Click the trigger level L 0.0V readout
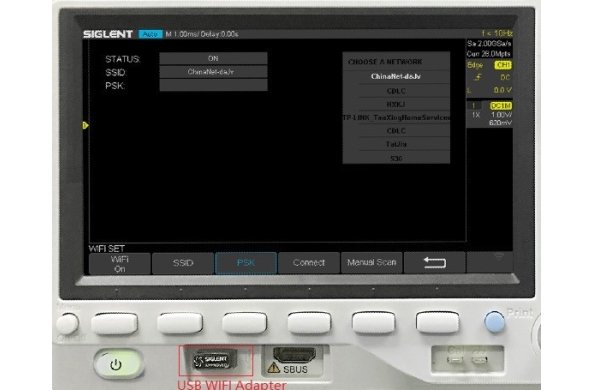Screen dimensions: 600x390 pyautogui.click(x=489, y=90)
